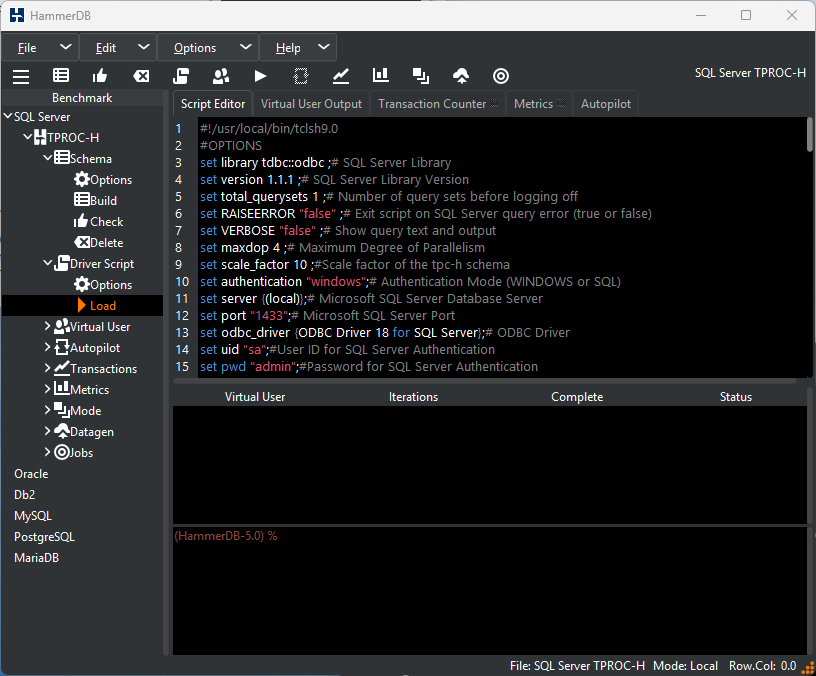Collapse the TPROC-H tree node
This screenshot has width=816, height=676.
(x=28, y=137)
